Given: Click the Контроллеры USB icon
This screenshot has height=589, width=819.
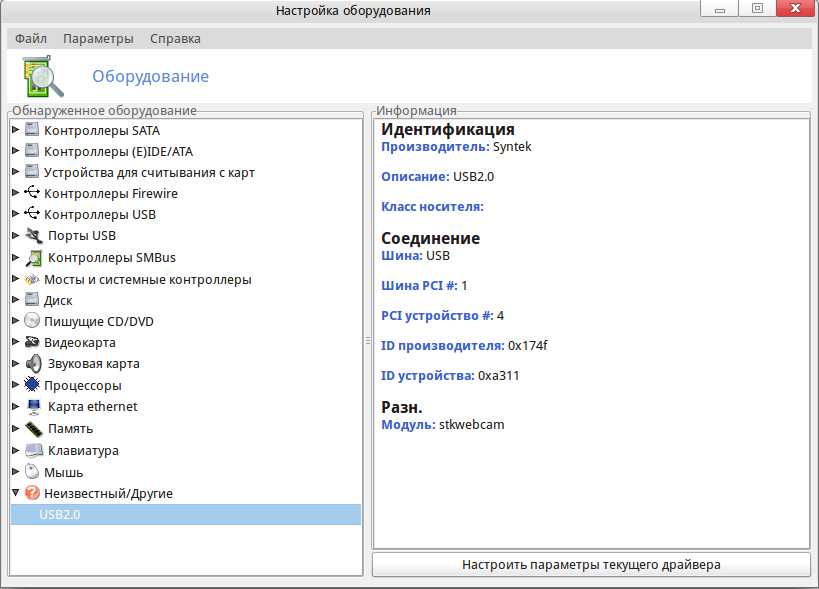Looking at the screenshot, I should (x=32, y=213).
